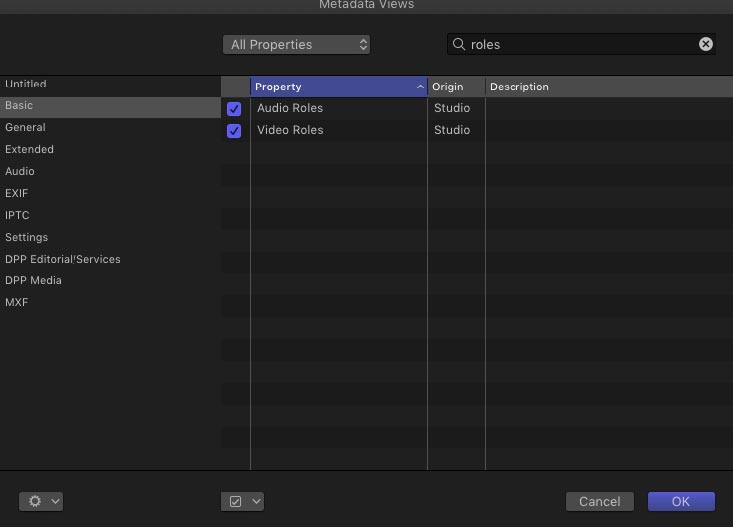This screenshot has height=527, width=733.
Task: Select the MXF metadata view
Action: coord(110,302)
